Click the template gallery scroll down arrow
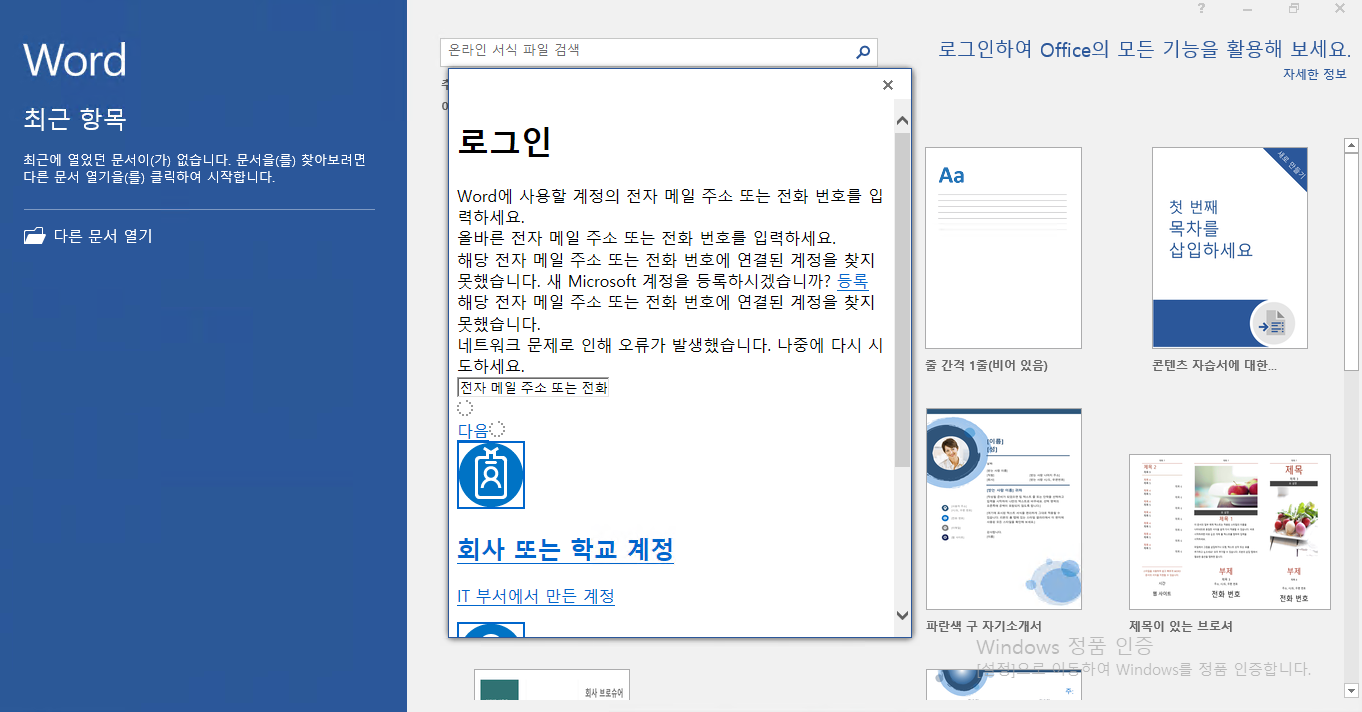The image size is (1362, 712). click(1351, 690)
